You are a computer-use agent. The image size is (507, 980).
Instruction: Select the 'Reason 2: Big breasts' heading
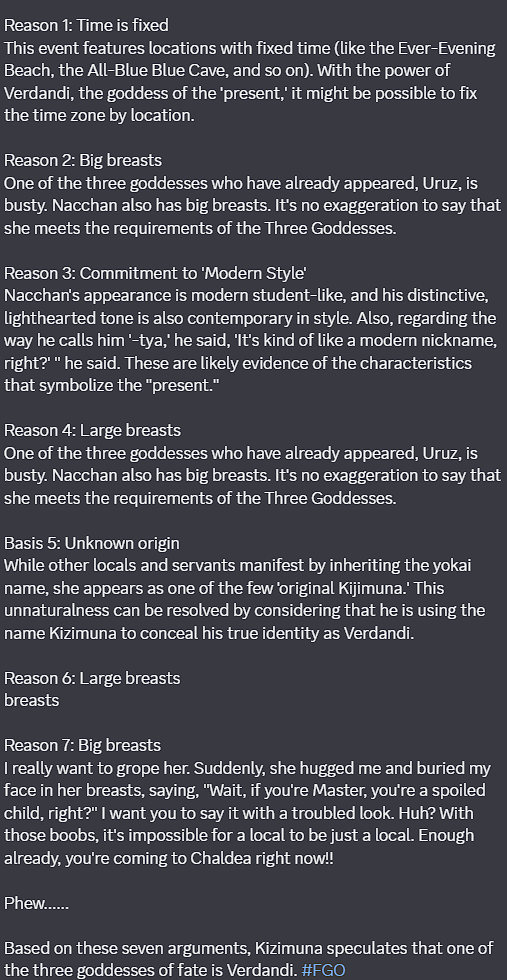click(x=83, y=161)
